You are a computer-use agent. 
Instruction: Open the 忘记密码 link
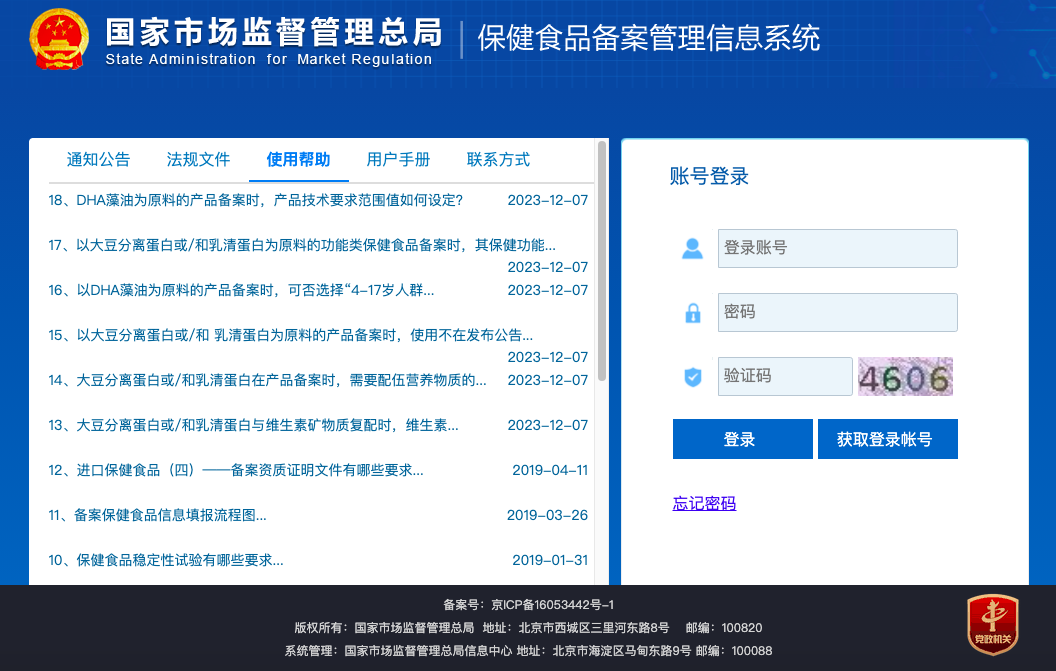[x=704, y=503]
